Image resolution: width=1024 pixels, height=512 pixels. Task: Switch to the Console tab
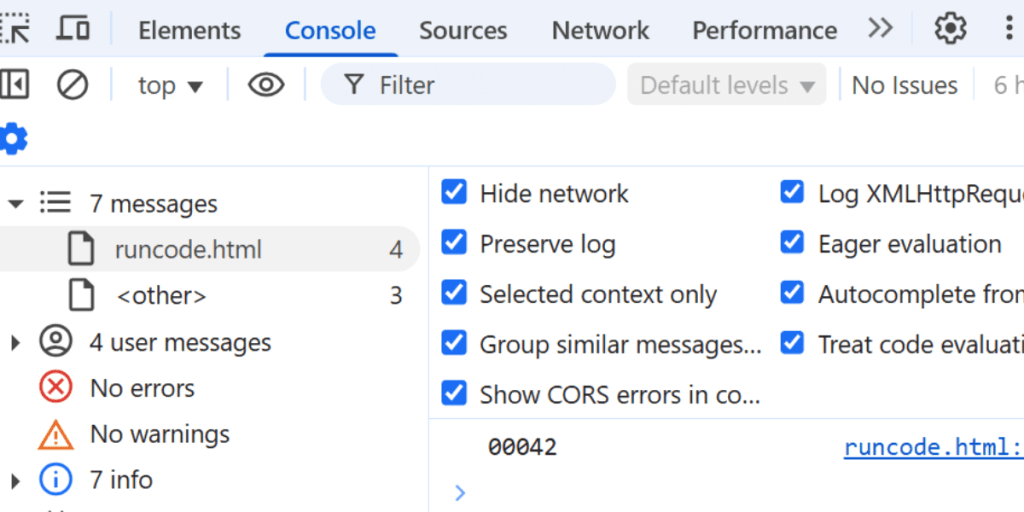pos(330,31)
